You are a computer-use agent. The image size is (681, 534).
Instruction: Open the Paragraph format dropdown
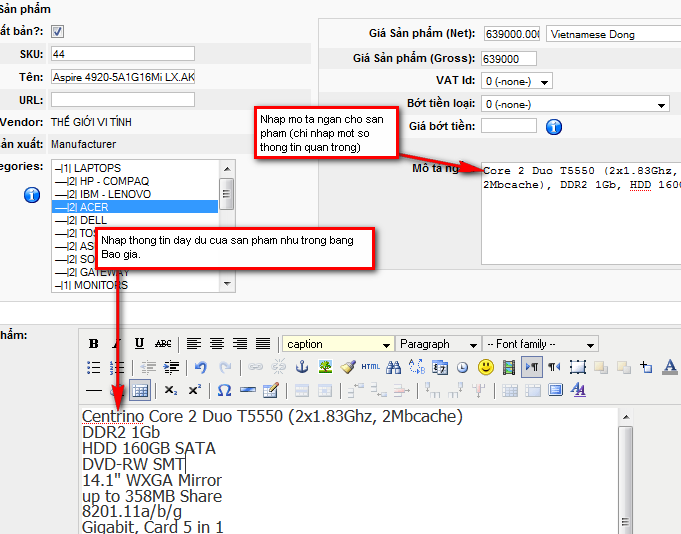[x=439, y=344]
